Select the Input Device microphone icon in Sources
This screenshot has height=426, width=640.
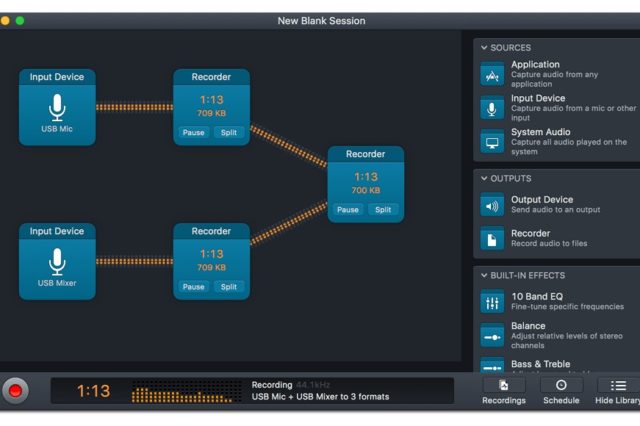(x=492, y=108)
